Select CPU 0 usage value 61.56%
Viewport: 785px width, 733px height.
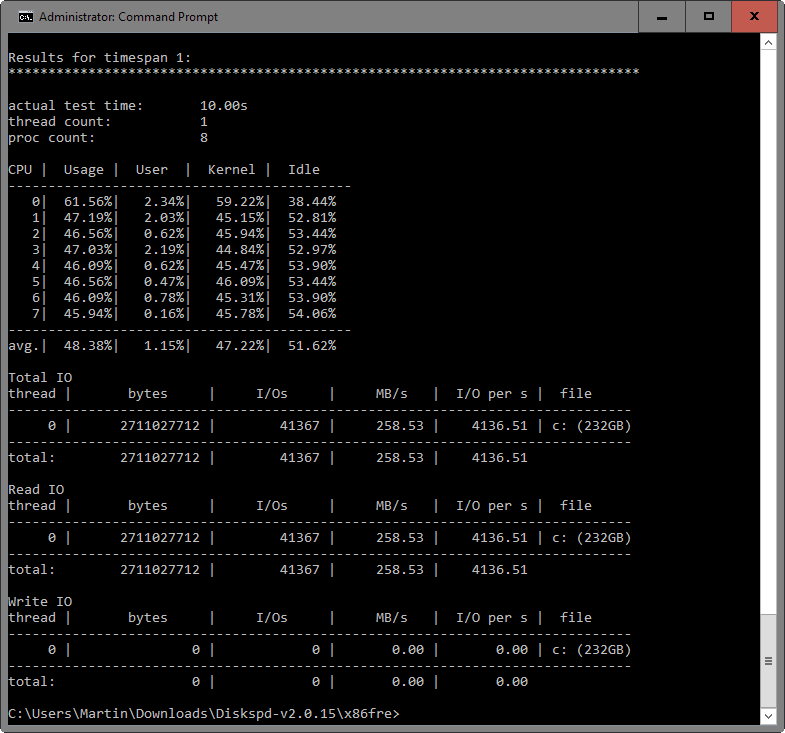(83, 201)
